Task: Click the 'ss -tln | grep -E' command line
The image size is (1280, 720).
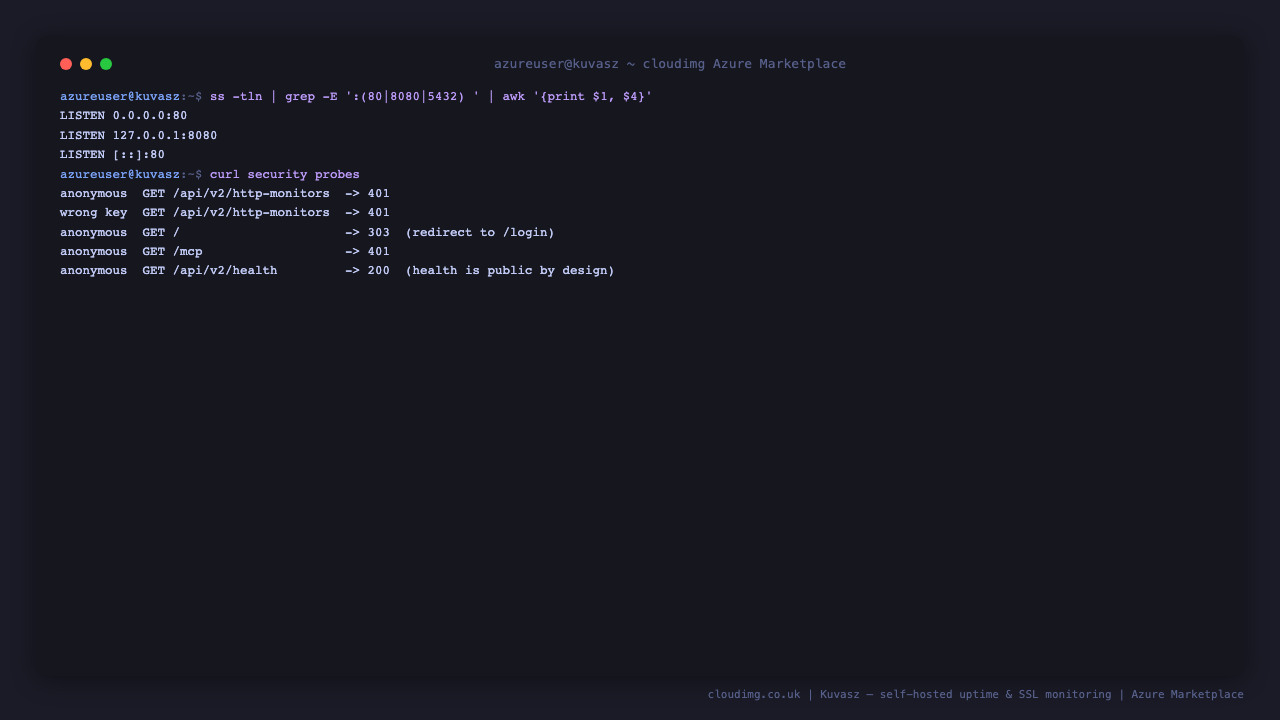Action: point(356,96)
